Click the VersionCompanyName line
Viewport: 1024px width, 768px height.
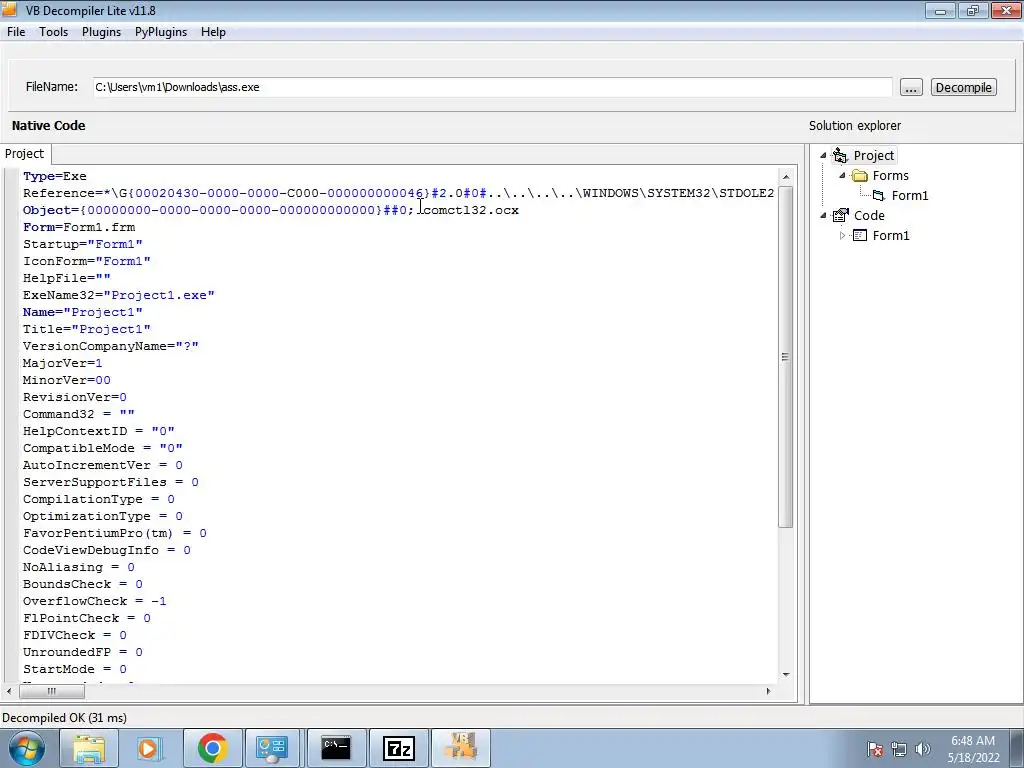coord(111,346)
